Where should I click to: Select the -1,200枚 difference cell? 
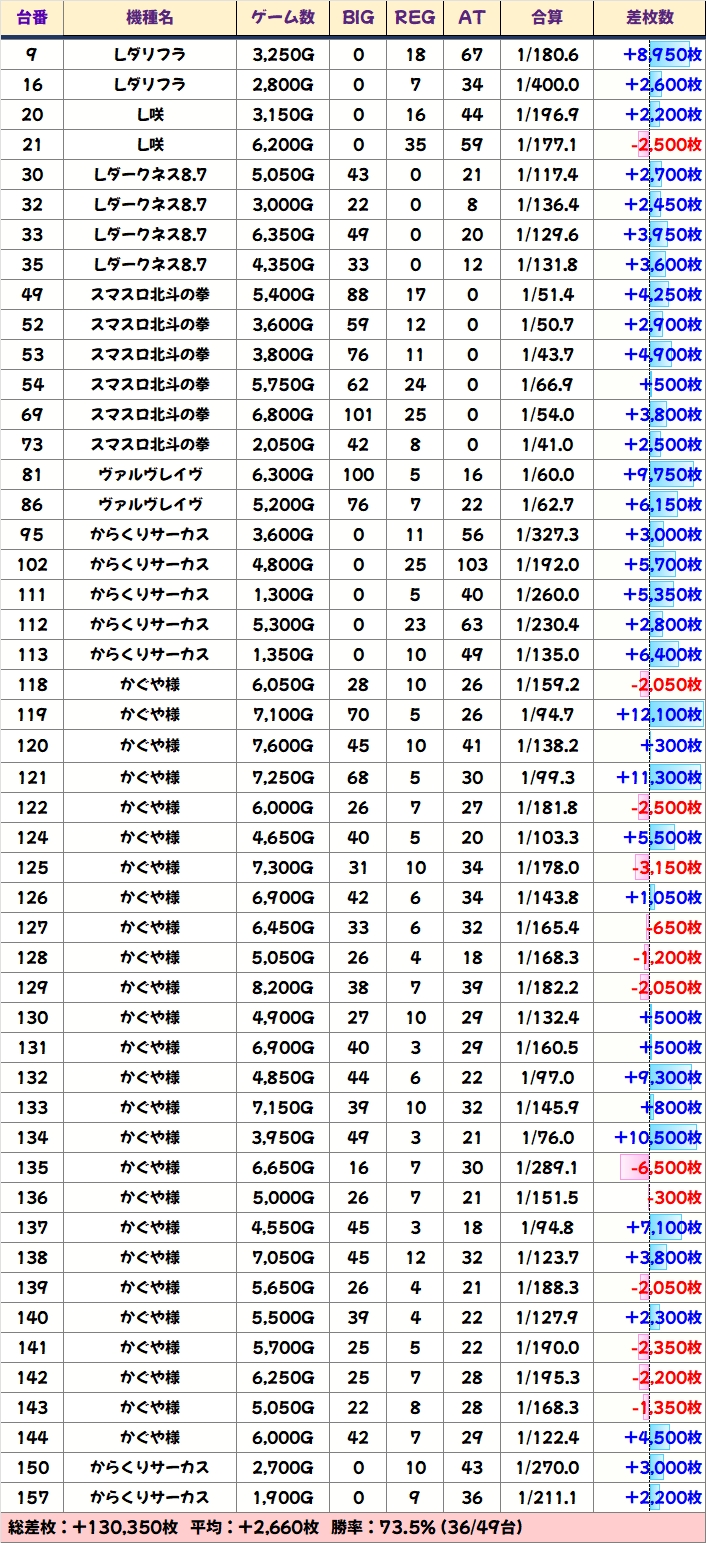pyautogui.click(x=650, y=957)
